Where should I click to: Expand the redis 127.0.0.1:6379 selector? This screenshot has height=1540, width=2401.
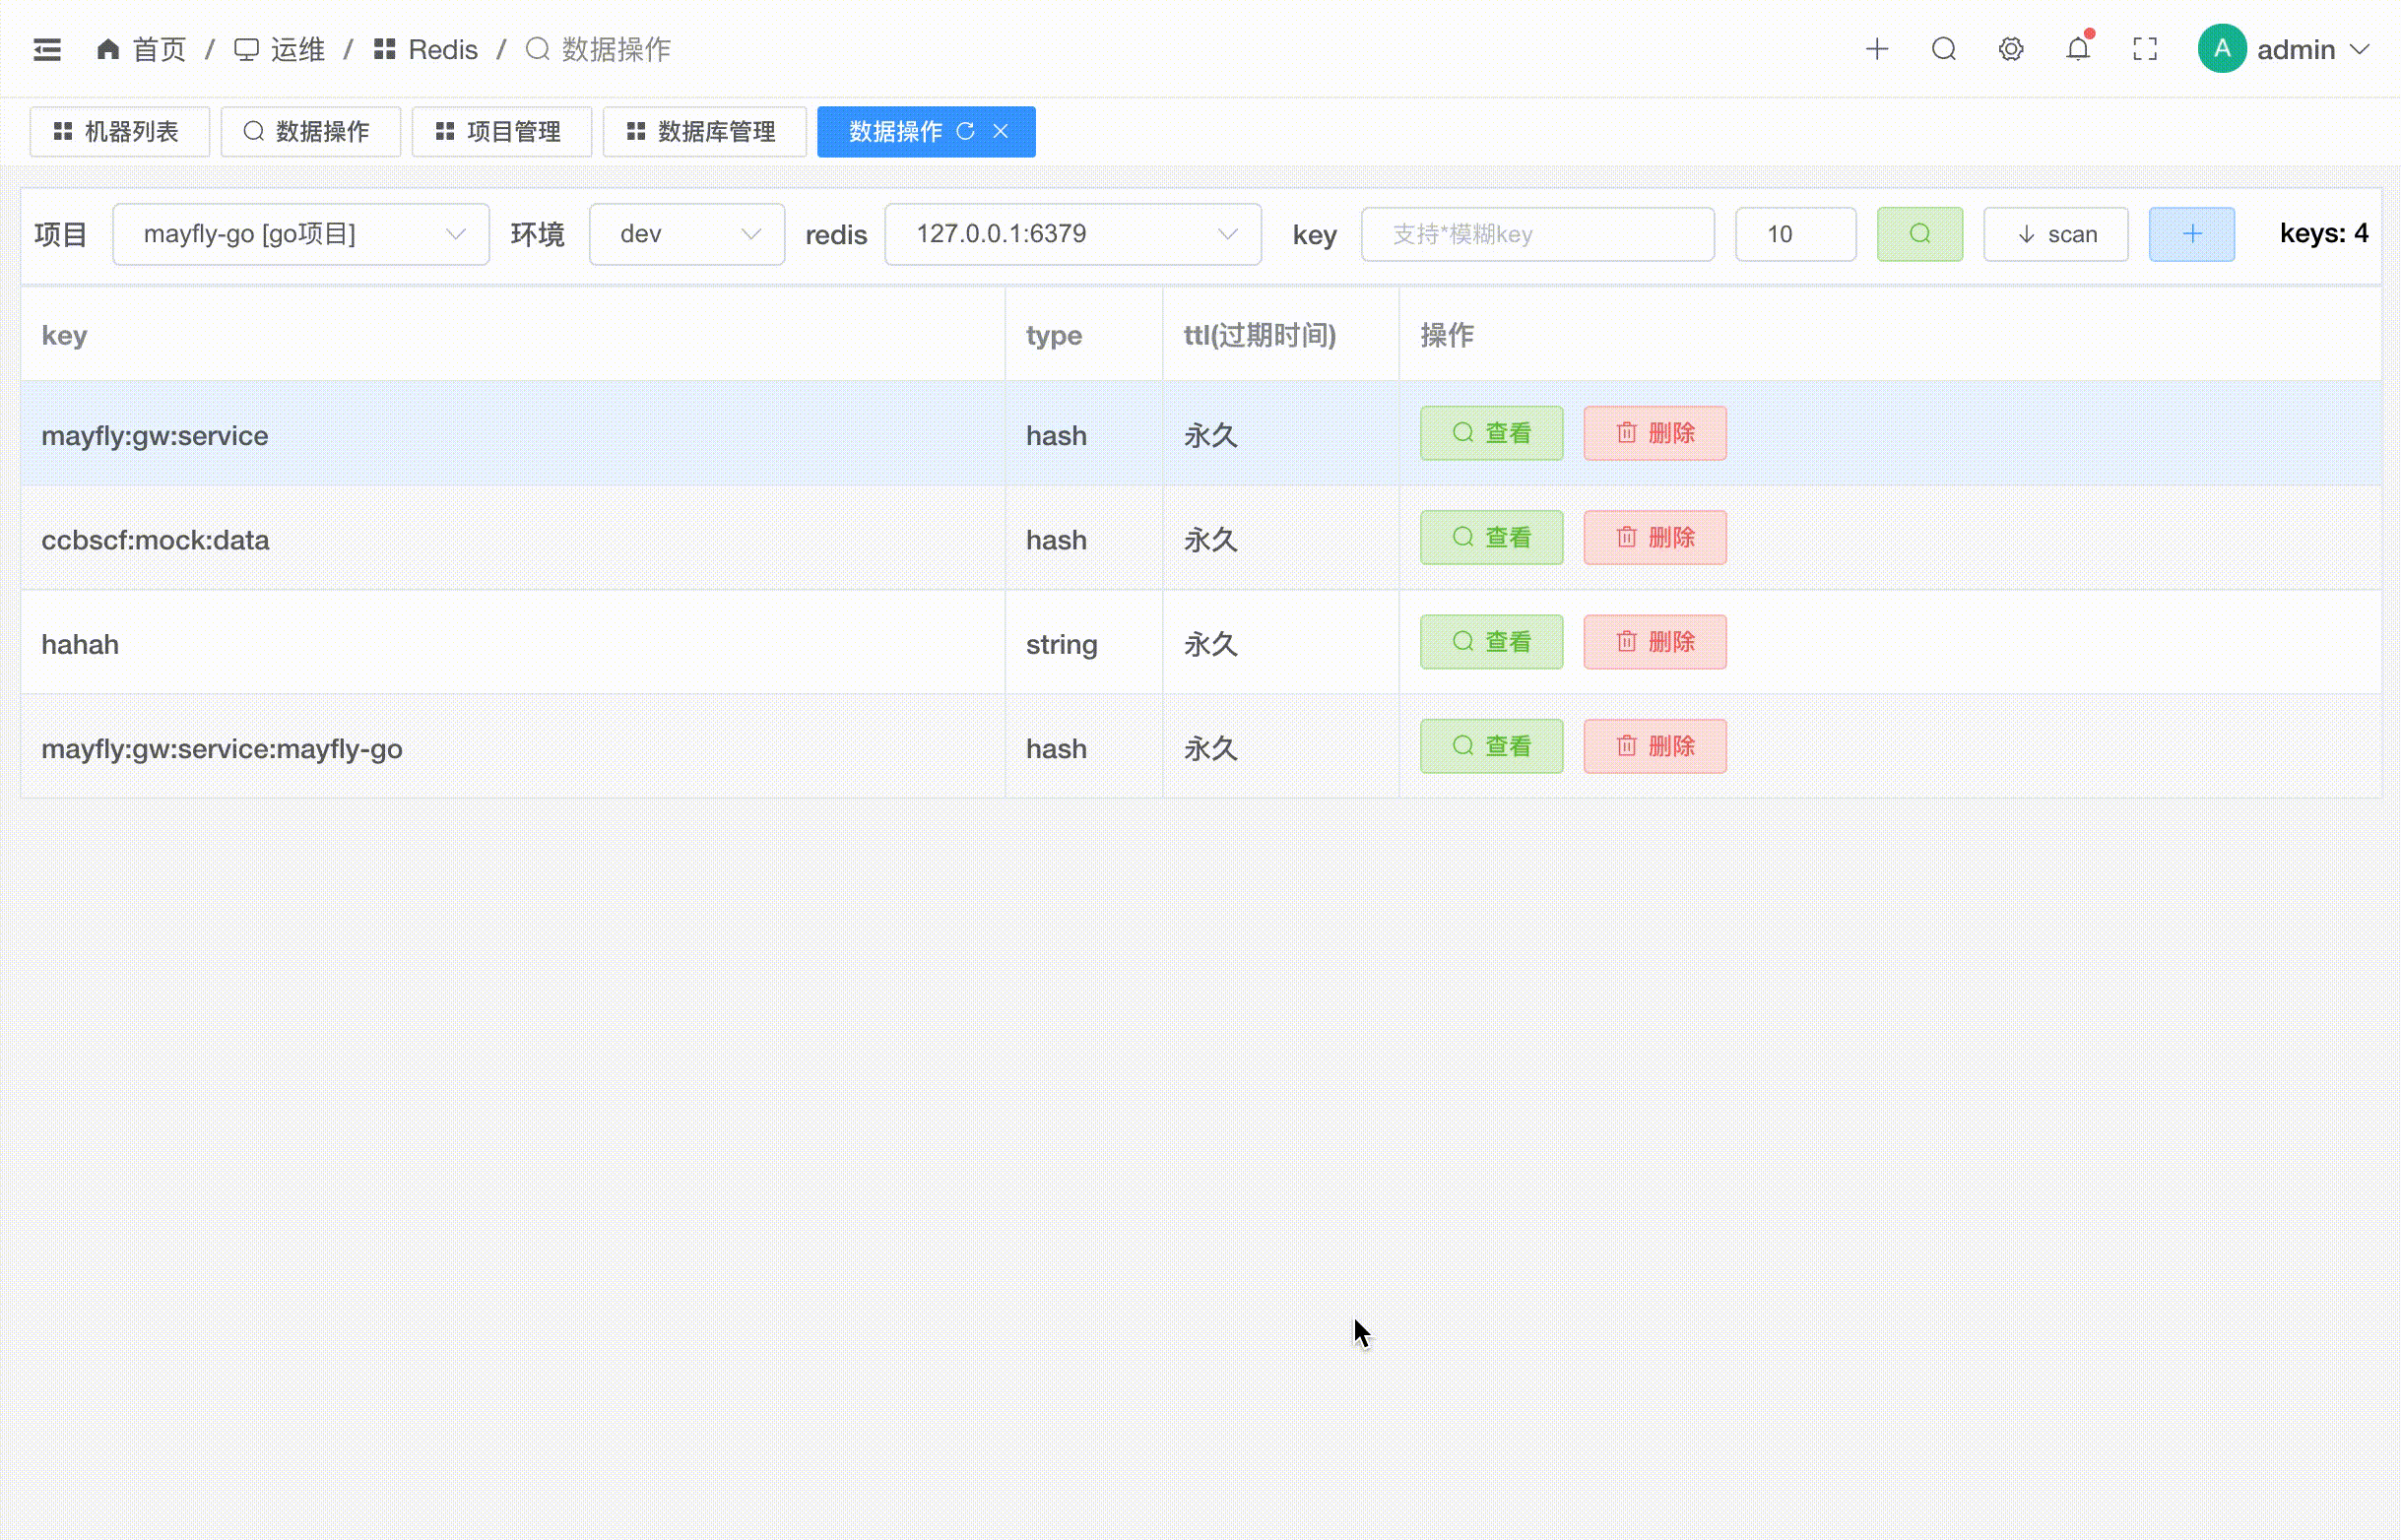coord(1072,234)
